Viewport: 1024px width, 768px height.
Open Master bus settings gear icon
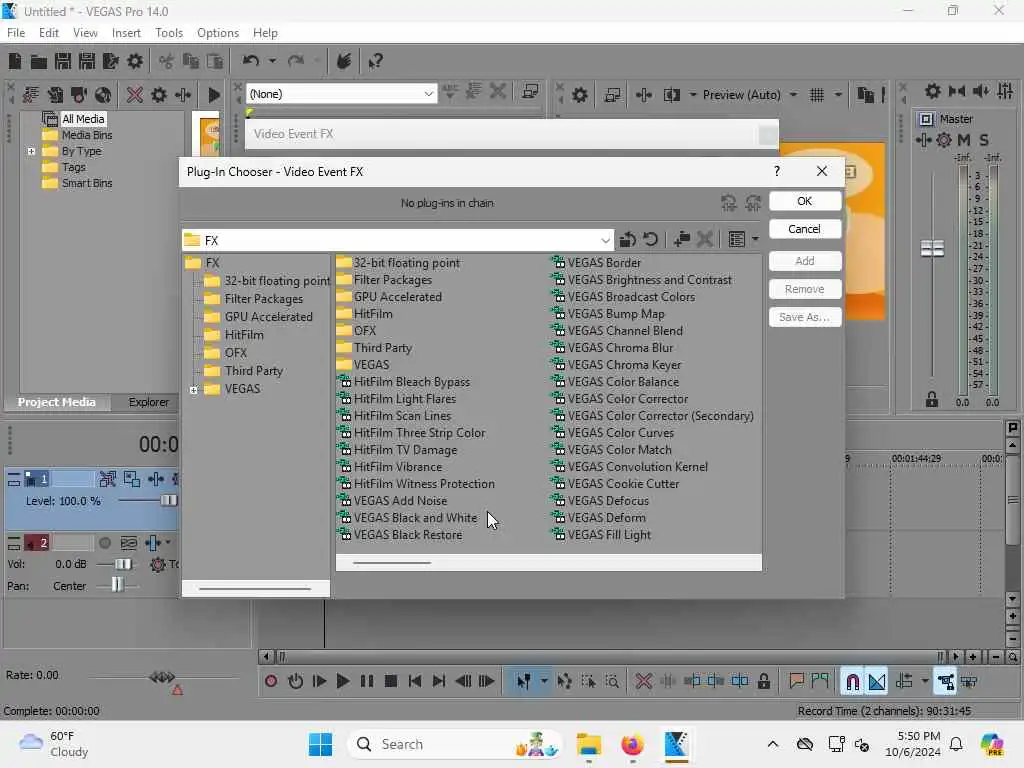tap(933, 91)
